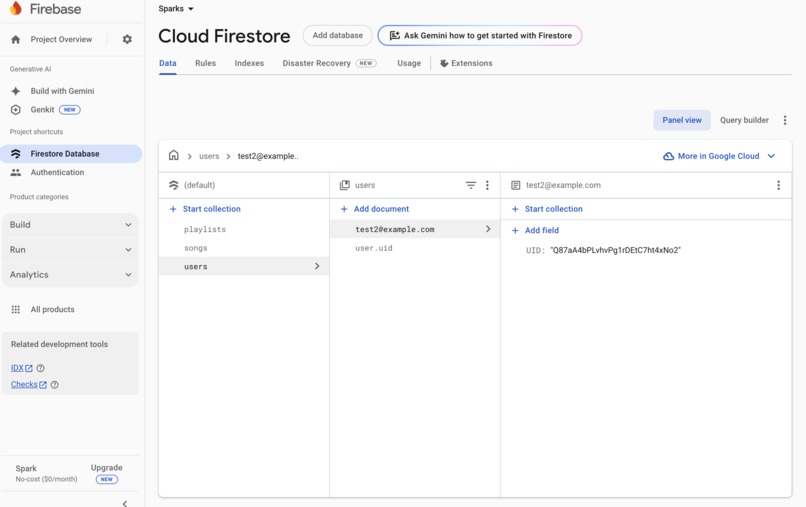Click the UID field value

615,250
